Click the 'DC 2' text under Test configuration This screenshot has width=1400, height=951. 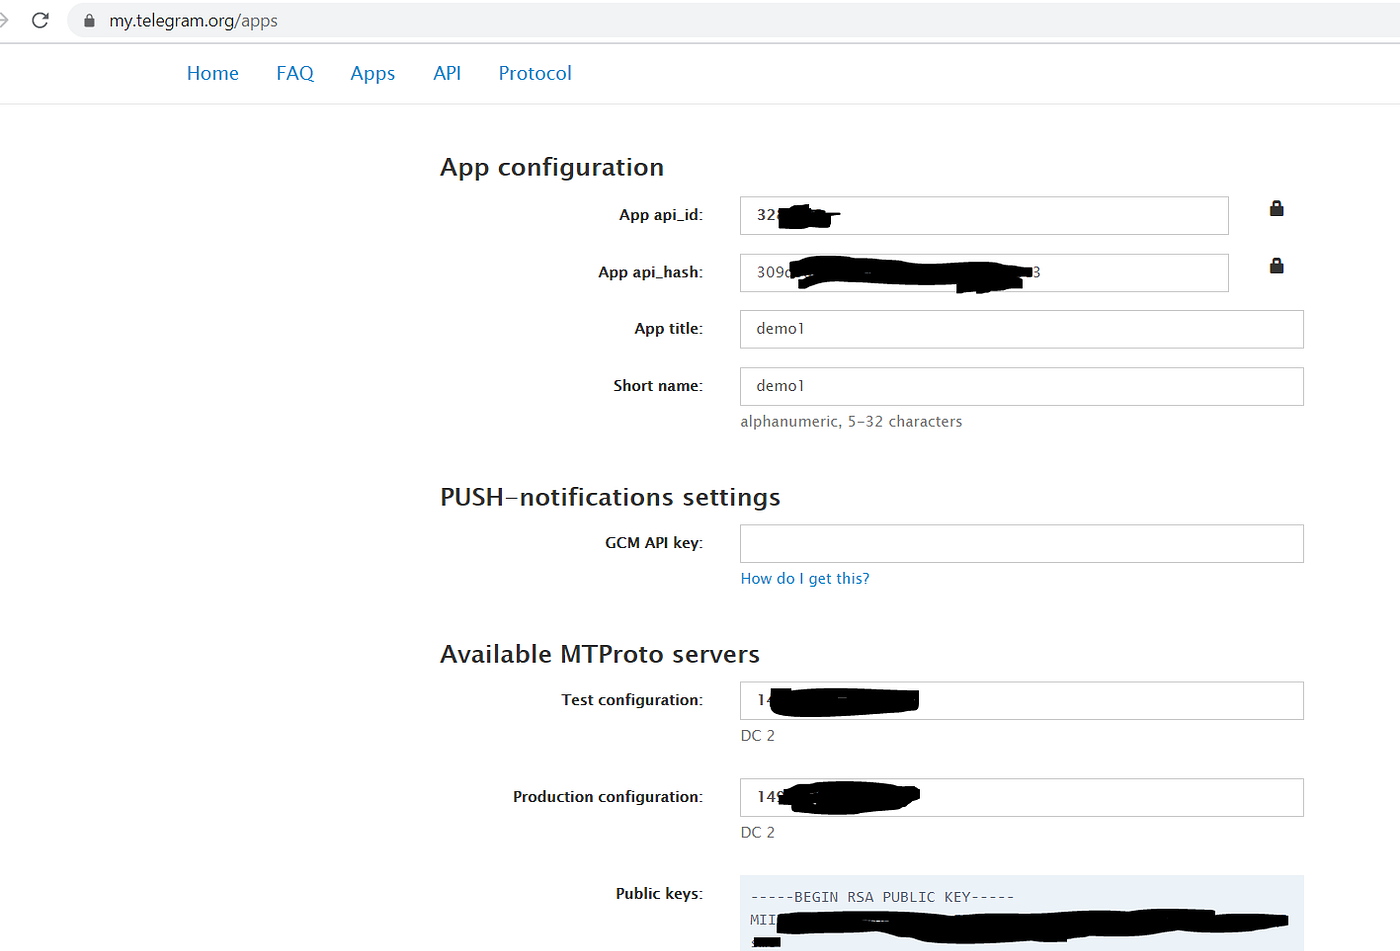coord(757,735)
